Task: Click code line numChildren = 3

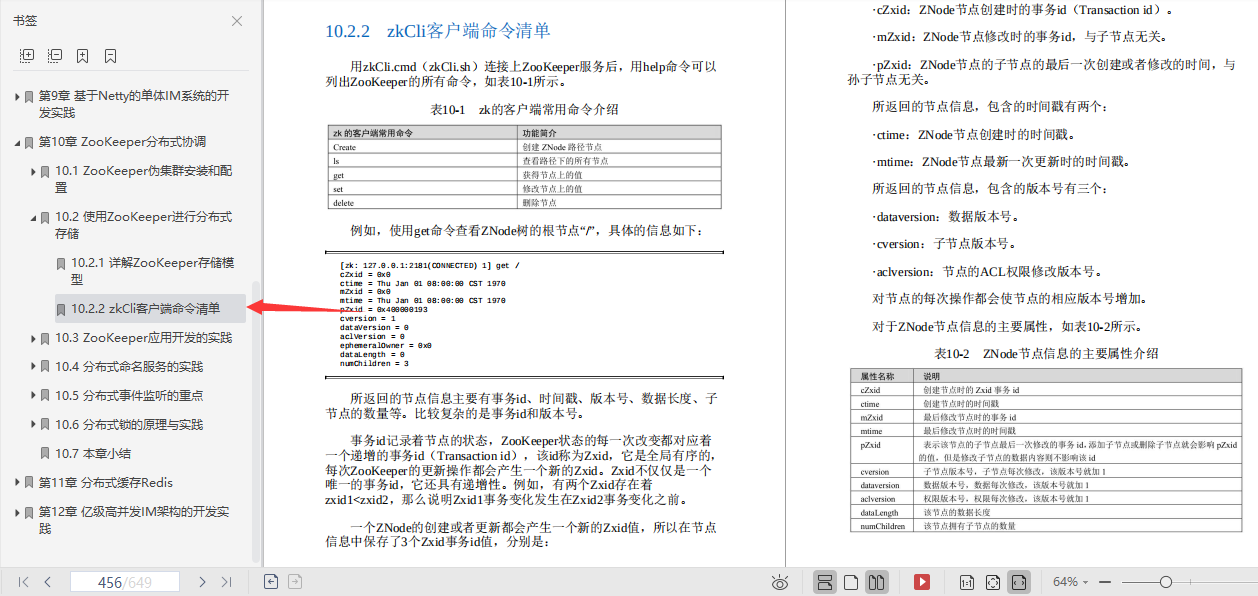Action: (x=375, y=364)
